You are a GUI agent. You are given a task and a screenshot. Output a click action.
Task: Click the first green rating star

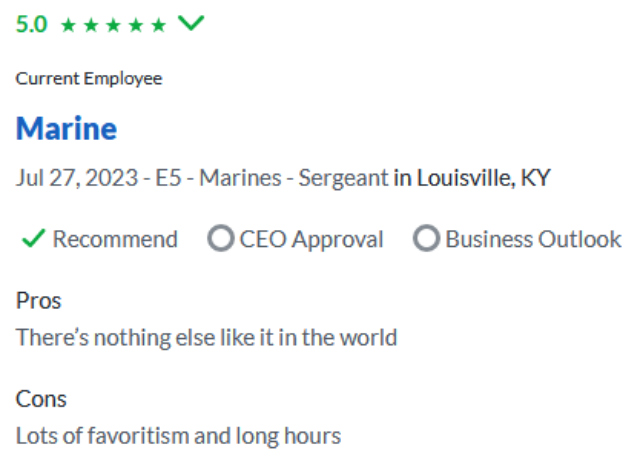(68, 26)
